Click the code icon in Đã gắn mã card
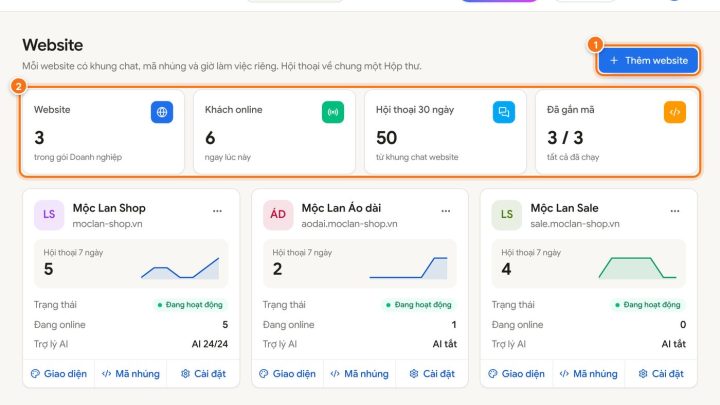 click(675, 112)
